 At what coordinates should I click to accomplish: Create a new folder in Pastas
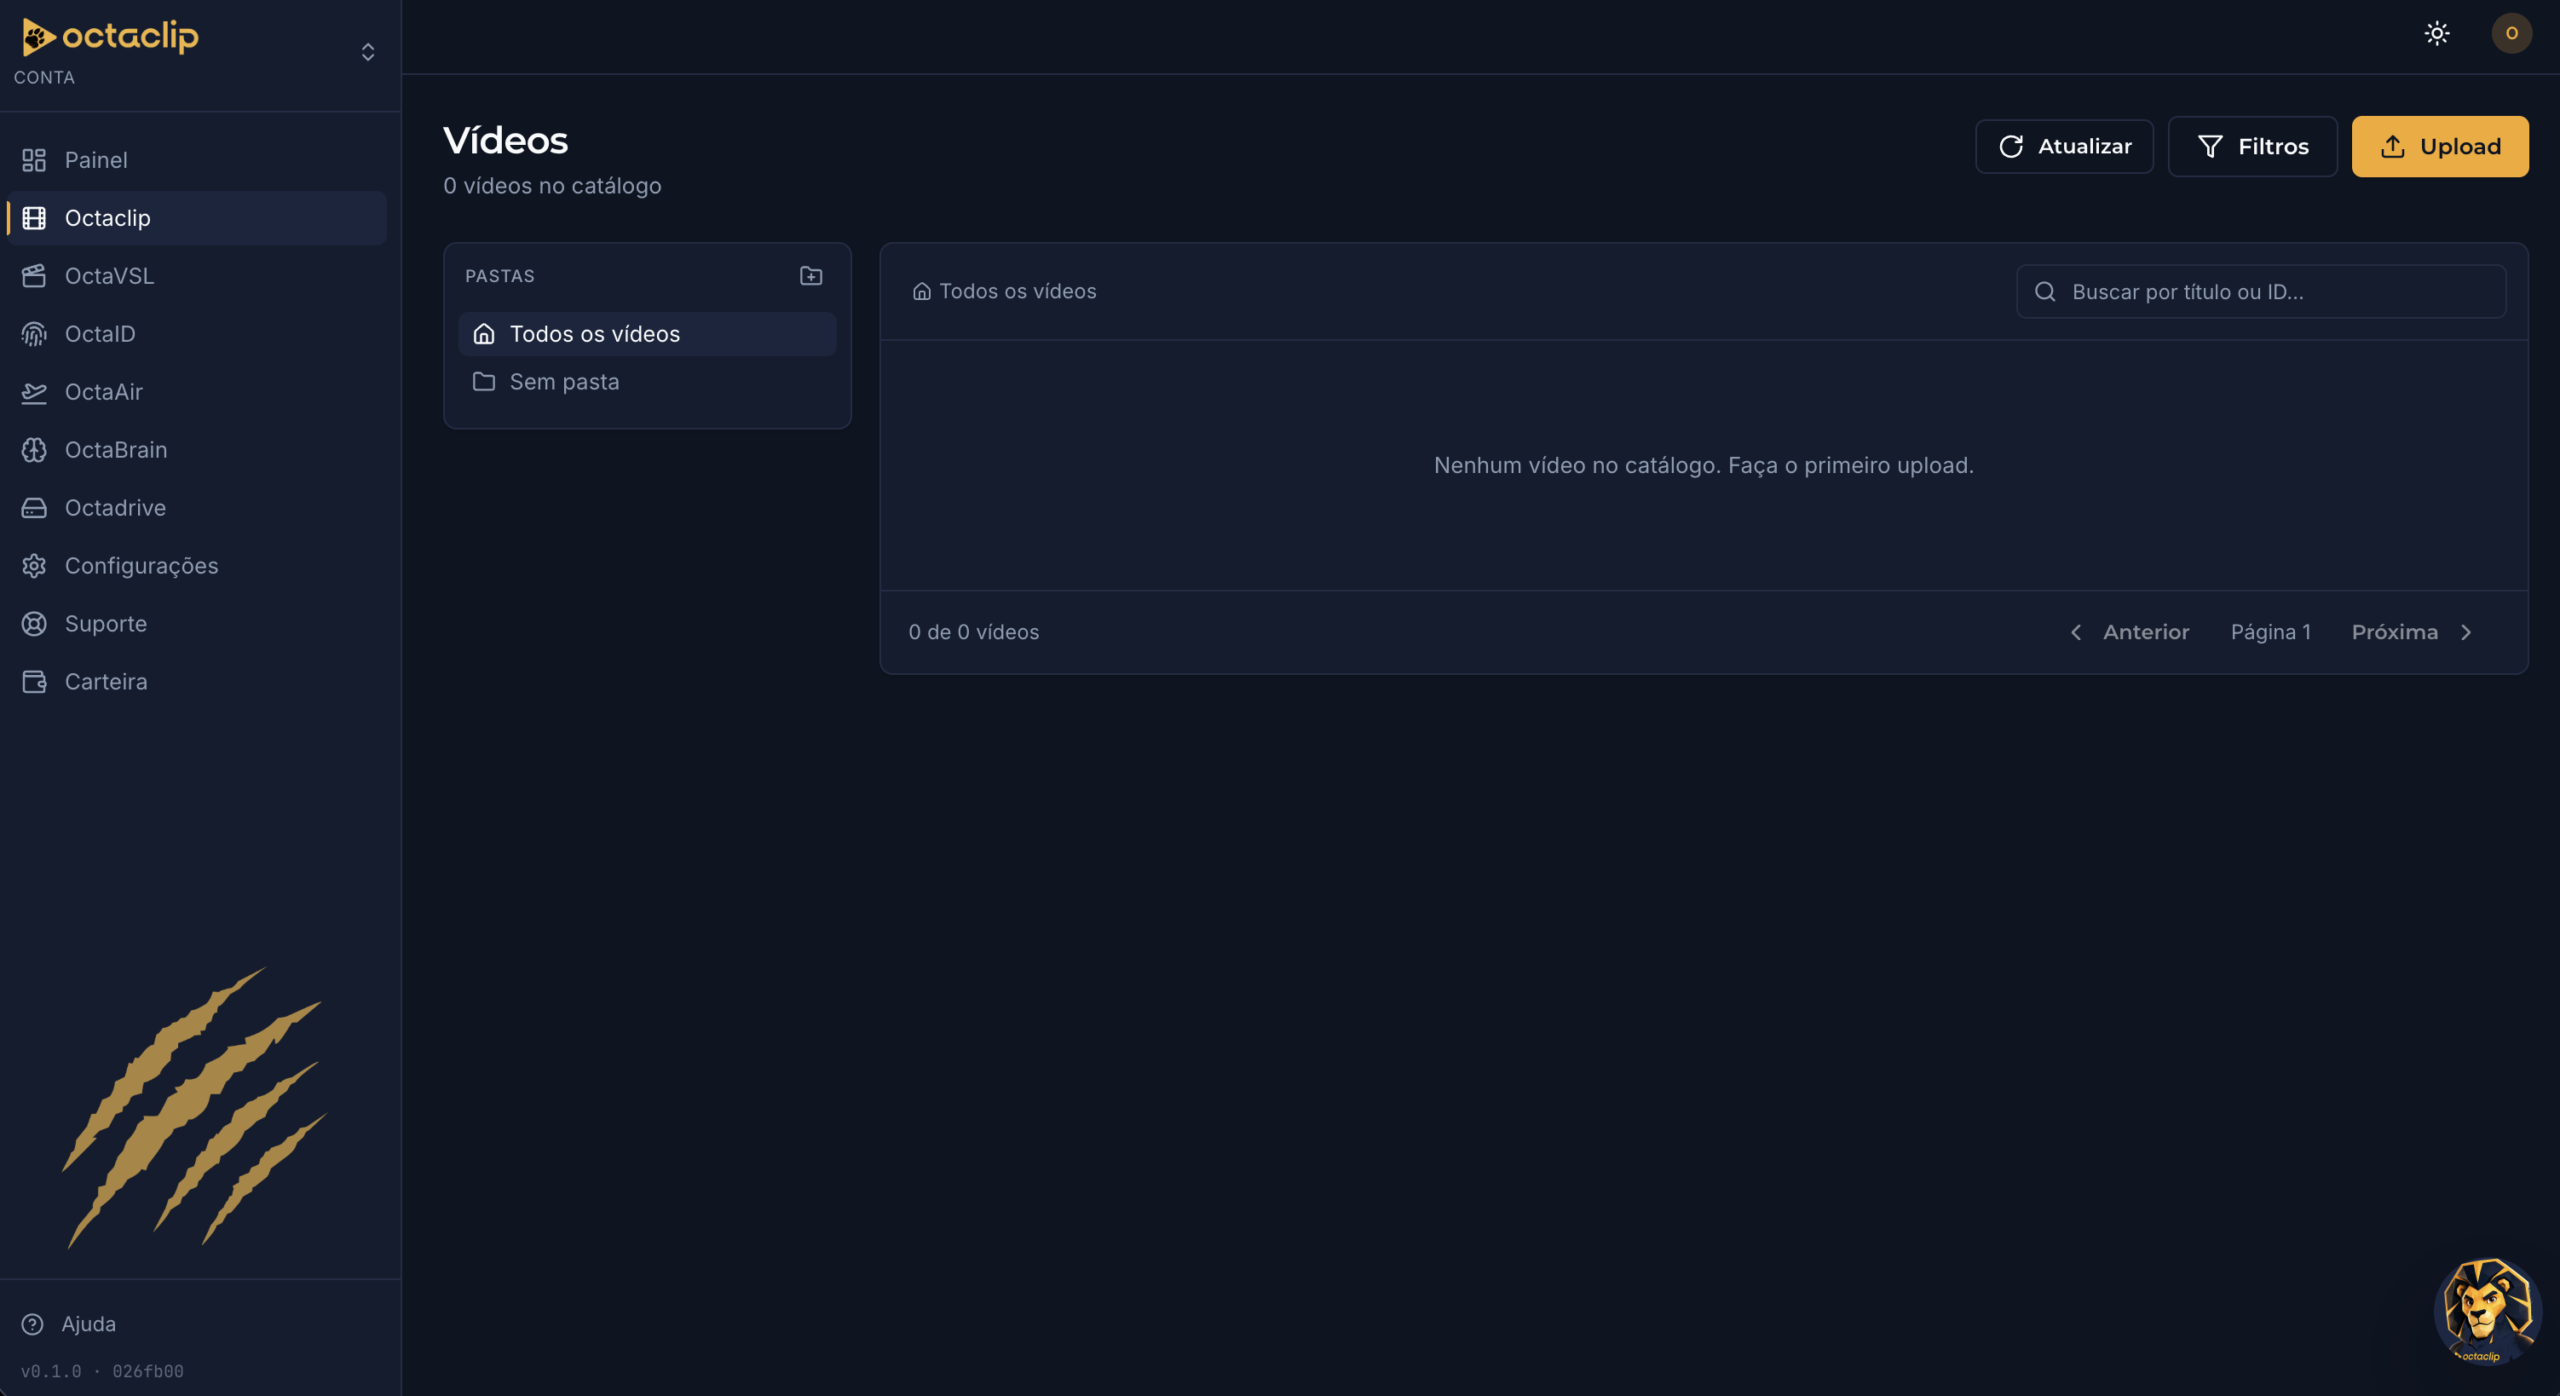[x=811, y=276]
